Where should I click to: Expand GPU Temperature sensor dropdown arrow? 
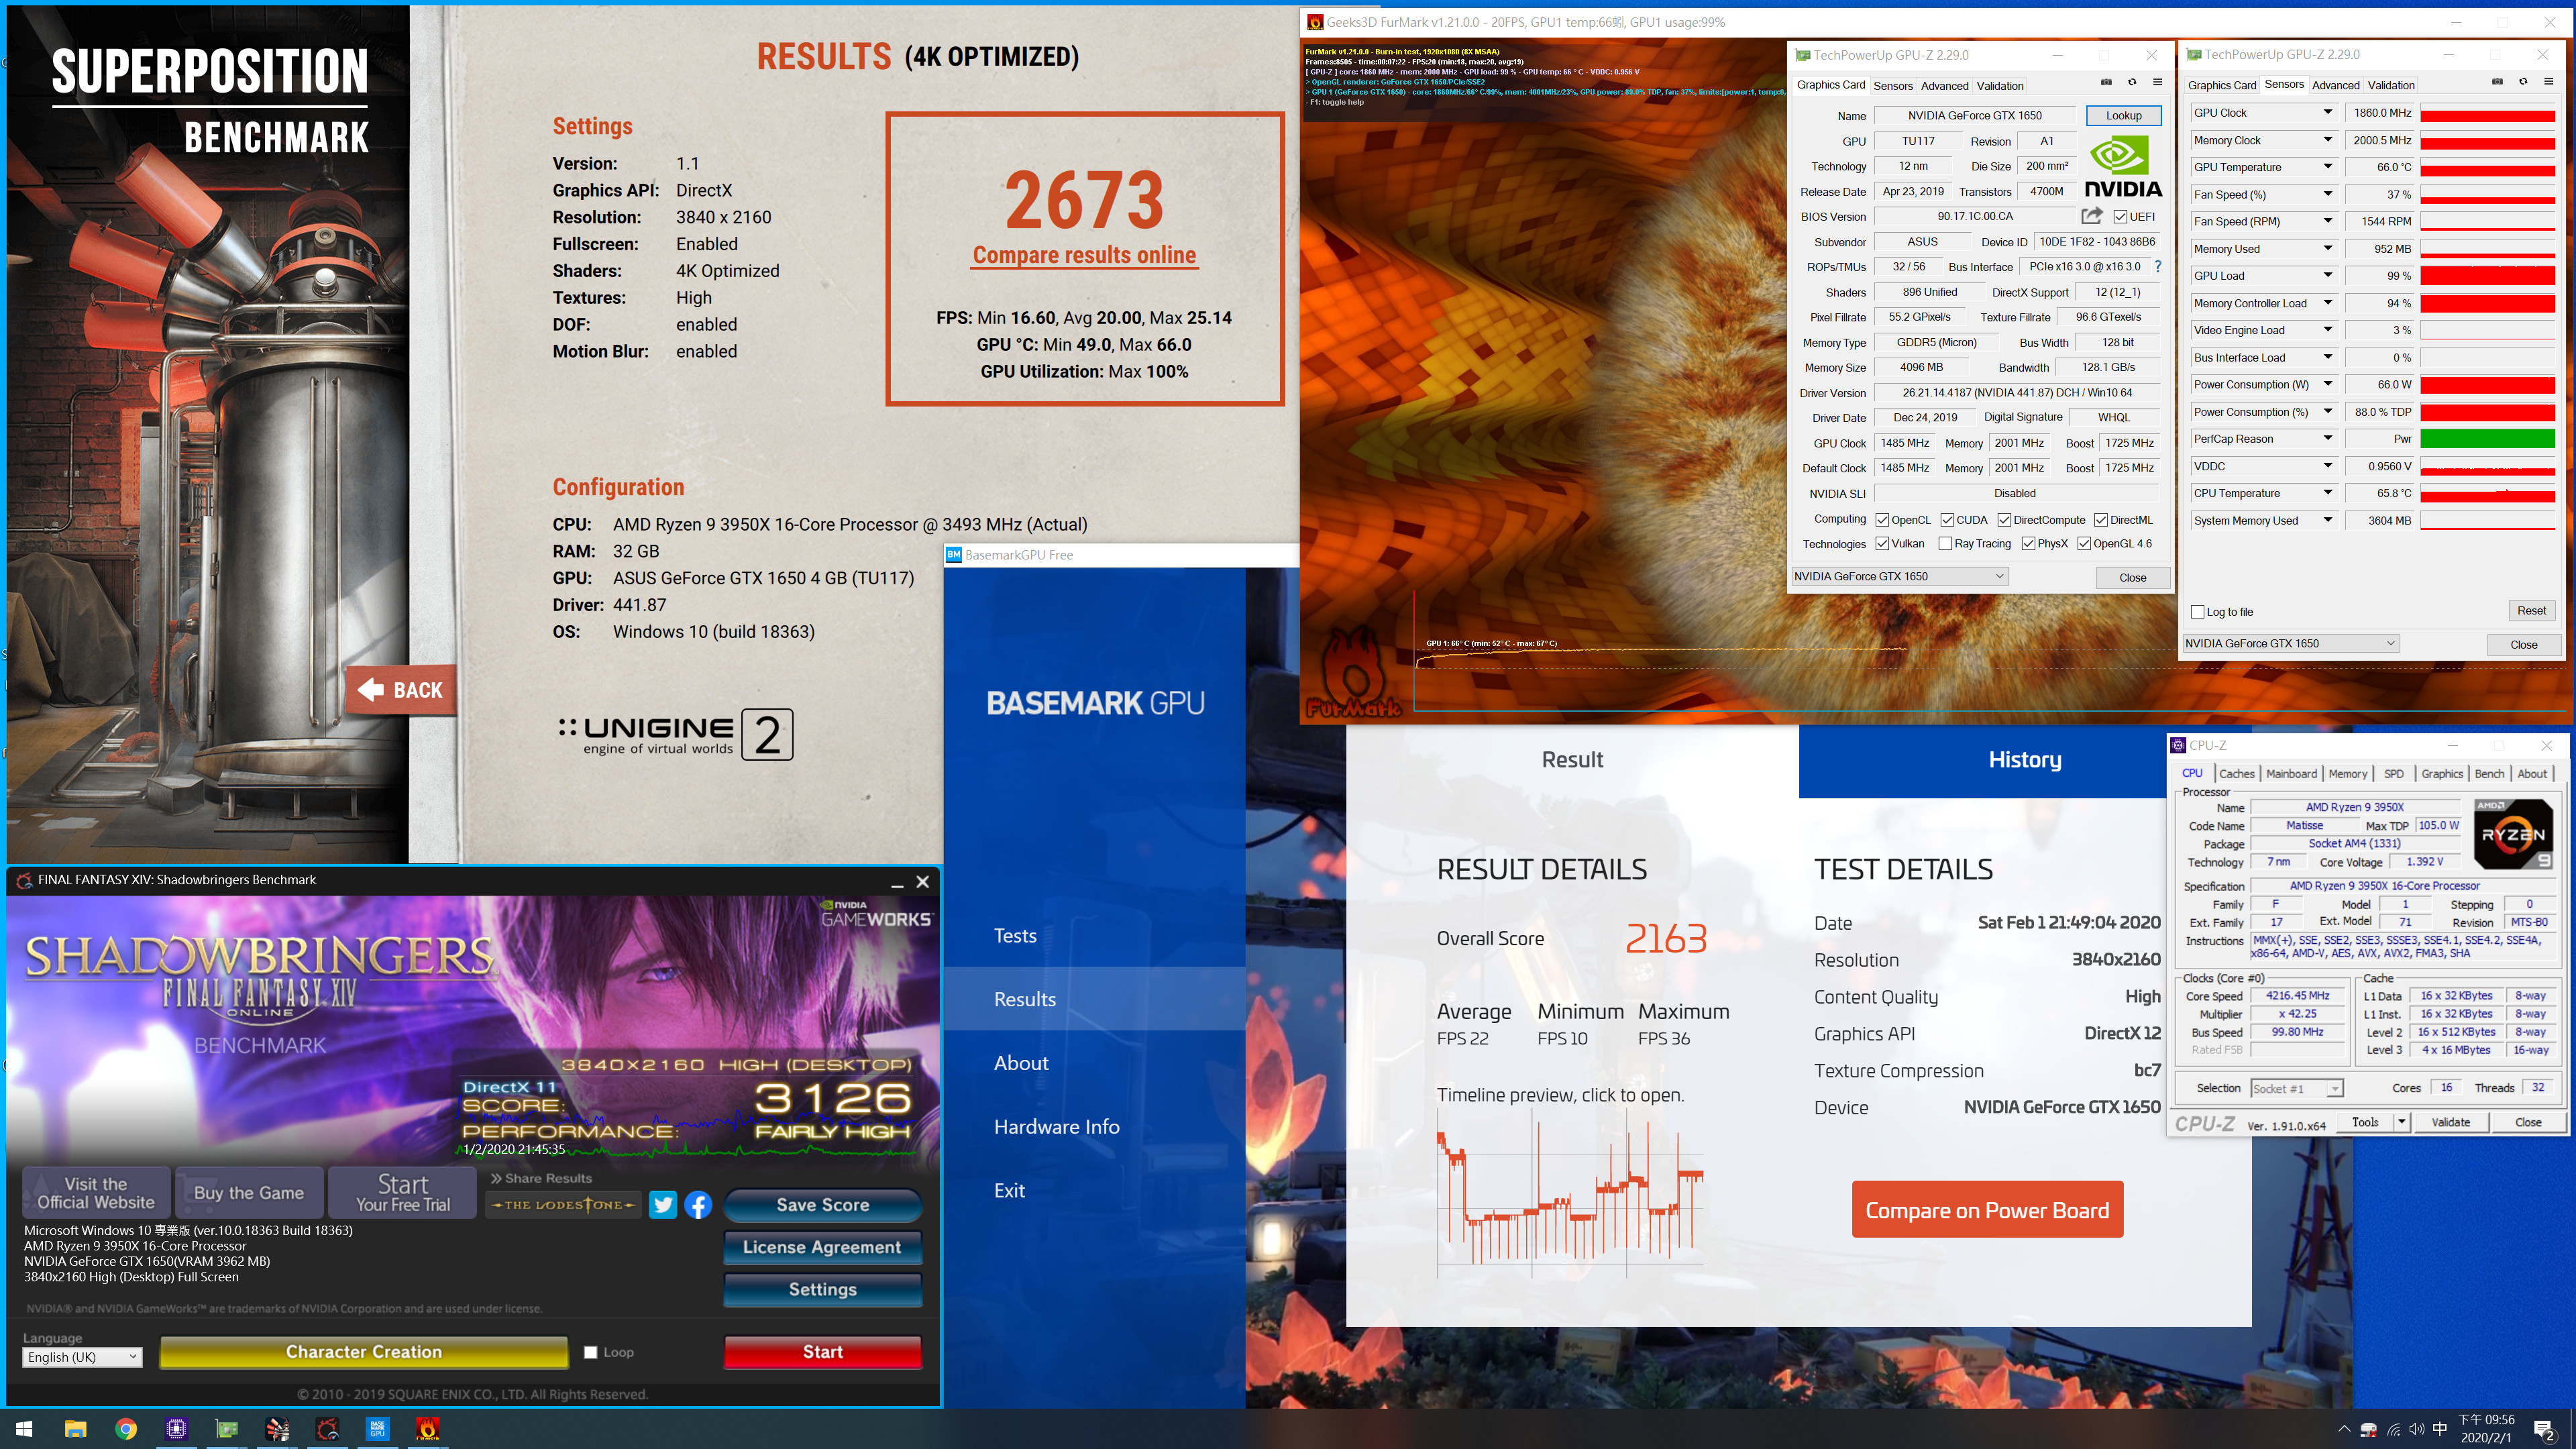click(2327, 167)
